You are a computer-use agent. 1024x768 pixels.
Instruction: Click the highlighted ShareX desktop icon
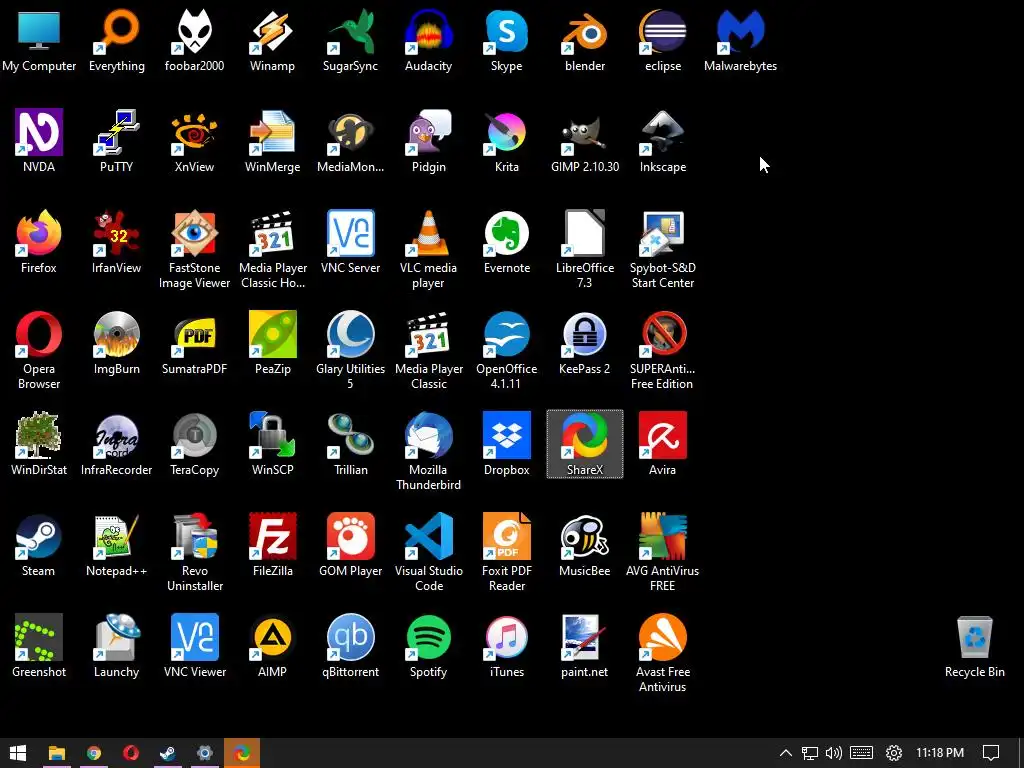584,444
